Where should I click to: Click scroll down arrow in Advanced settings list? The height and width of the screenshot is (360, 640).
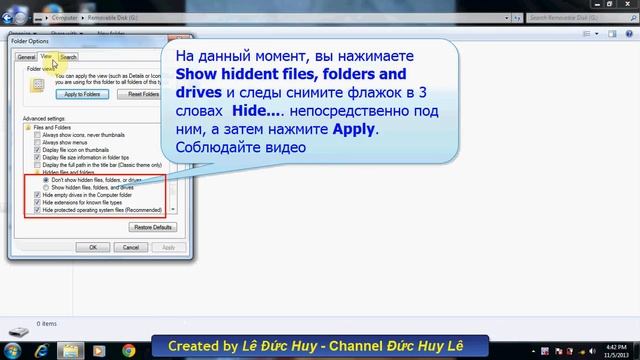point(173,209)
